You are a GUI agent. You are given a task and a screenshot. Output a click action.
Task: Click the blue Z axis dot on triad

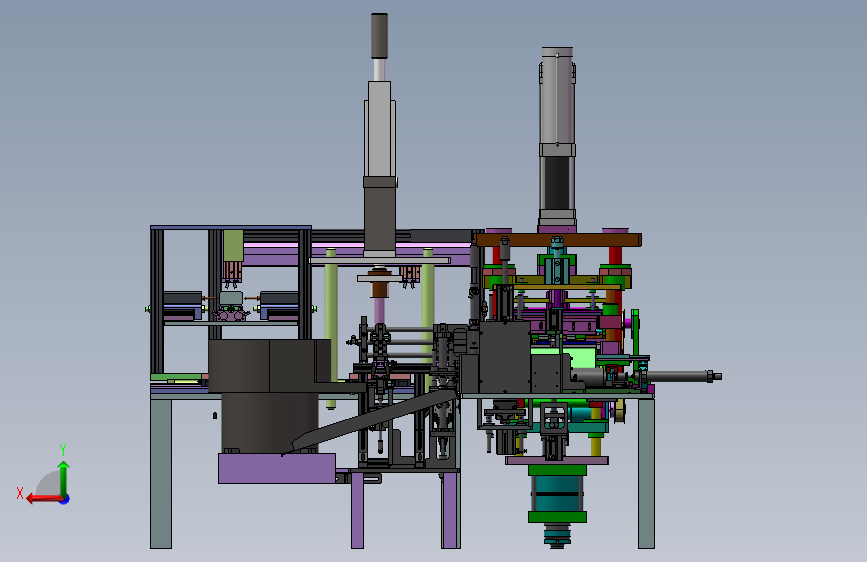(65, 499)
